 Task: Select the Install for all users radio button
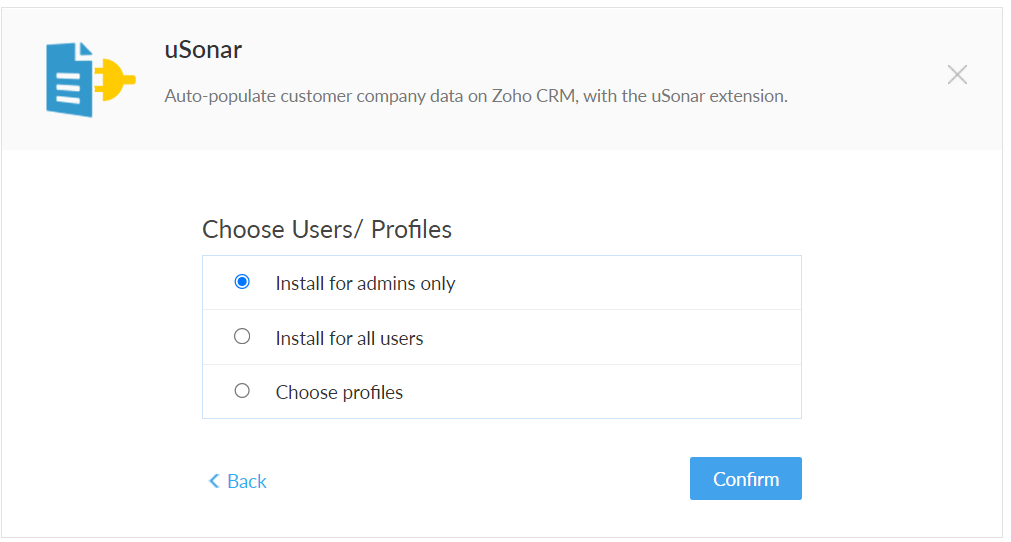pyautogui.click(x=242, y=337)
